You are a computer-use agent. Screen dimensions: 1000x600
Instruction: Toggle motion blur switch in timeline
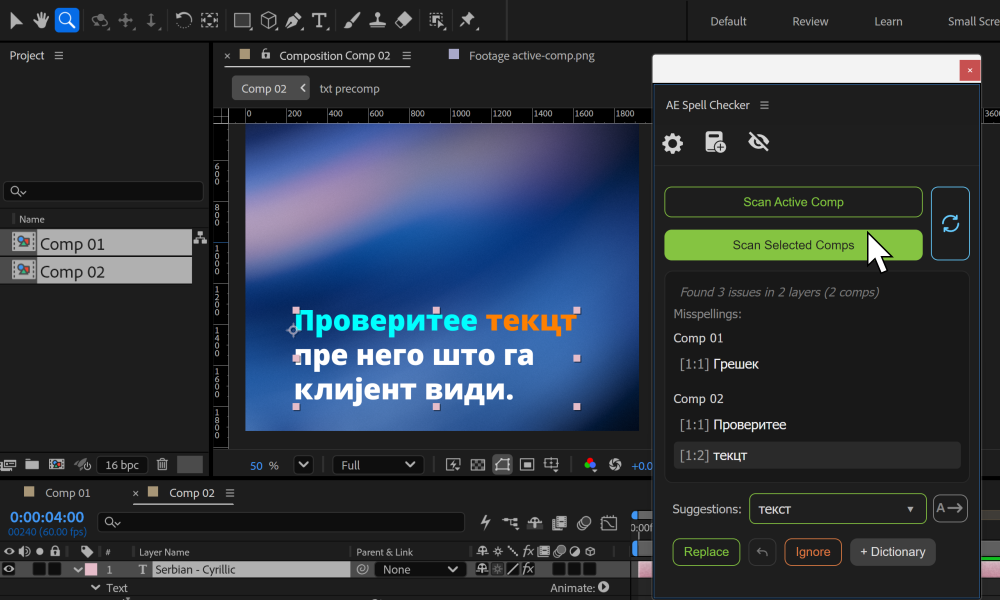(584, 523)
